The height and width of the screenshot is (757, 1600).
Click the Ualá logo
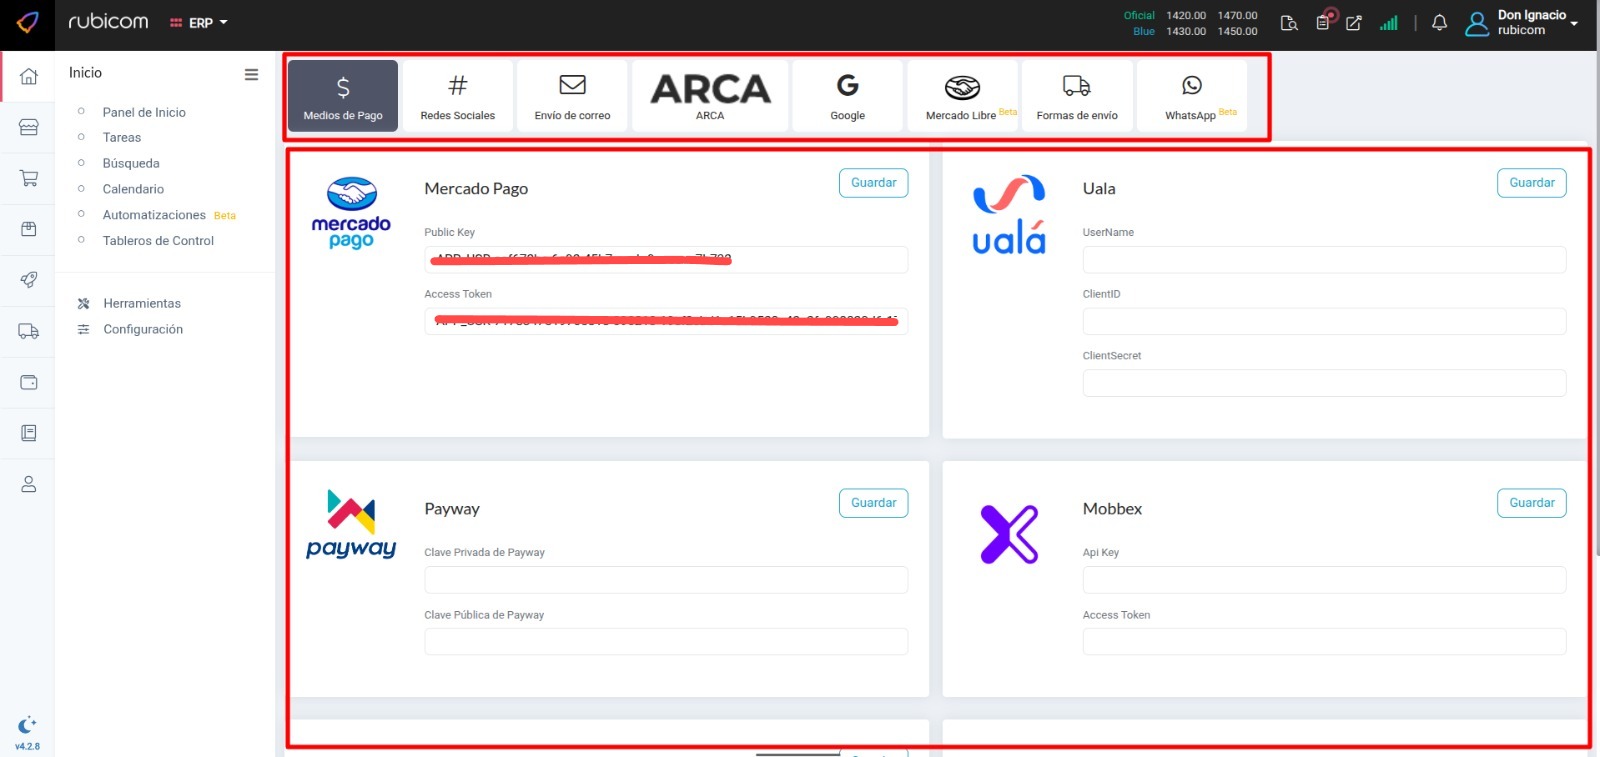[x=1009, y=215]
